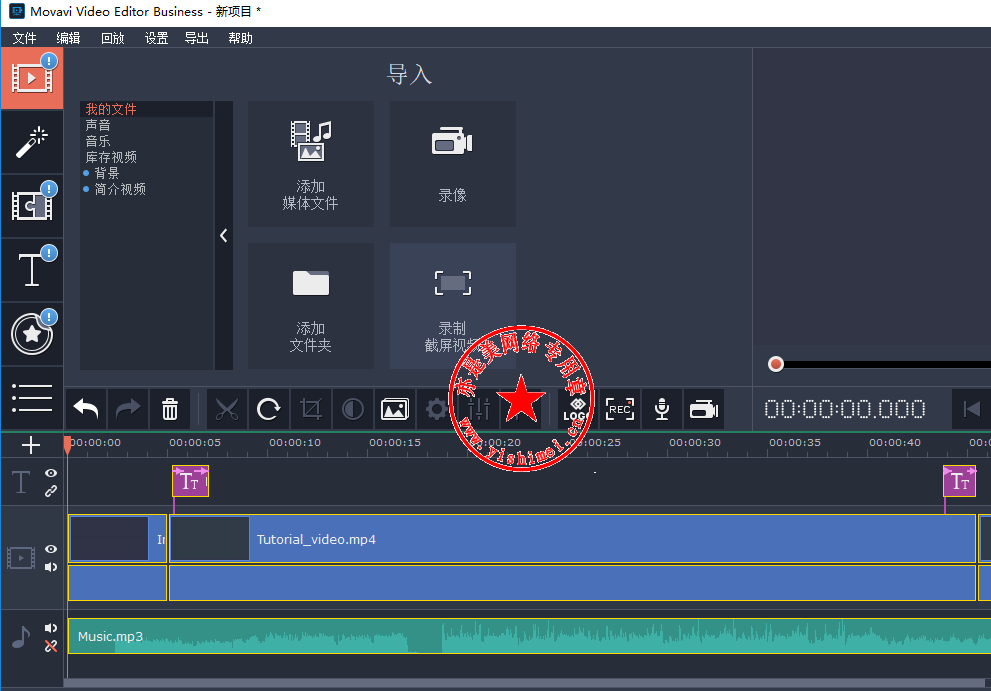The image size is (991, 691).
Task: Collapse the import categories panel
Action: point(224,235)
